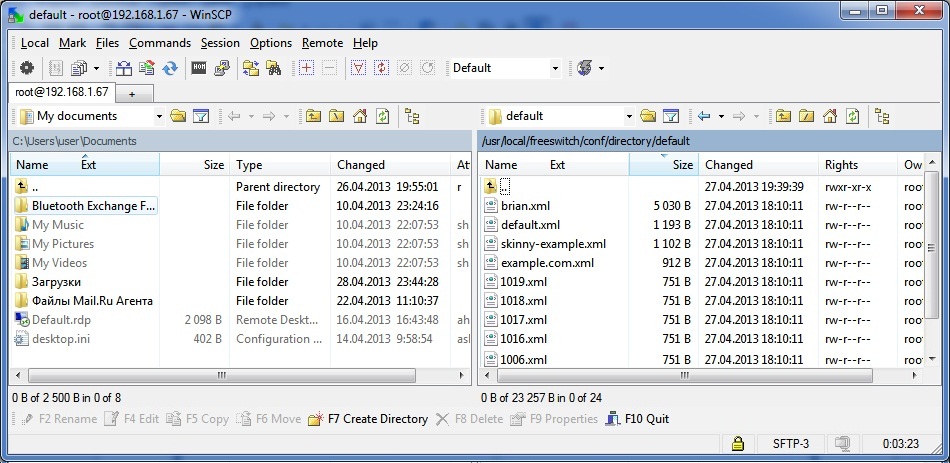The height and width of the screenshot is (463, 950).
Task: Select example.com.xml file
Action: coord(539,263)
